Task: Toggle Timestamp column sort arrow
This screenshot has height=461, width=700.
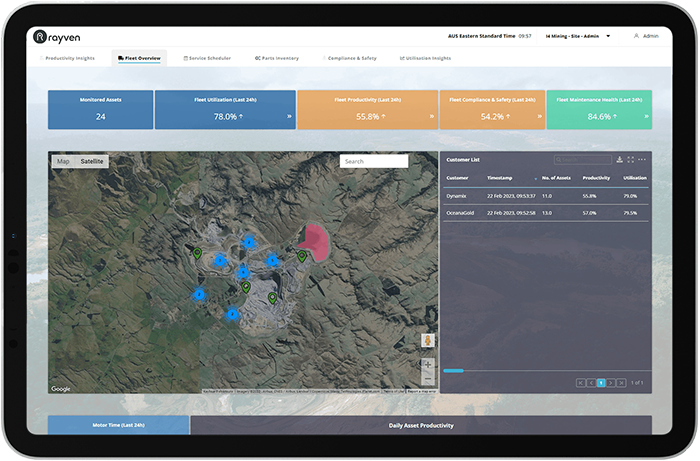Action: point(536,179)
